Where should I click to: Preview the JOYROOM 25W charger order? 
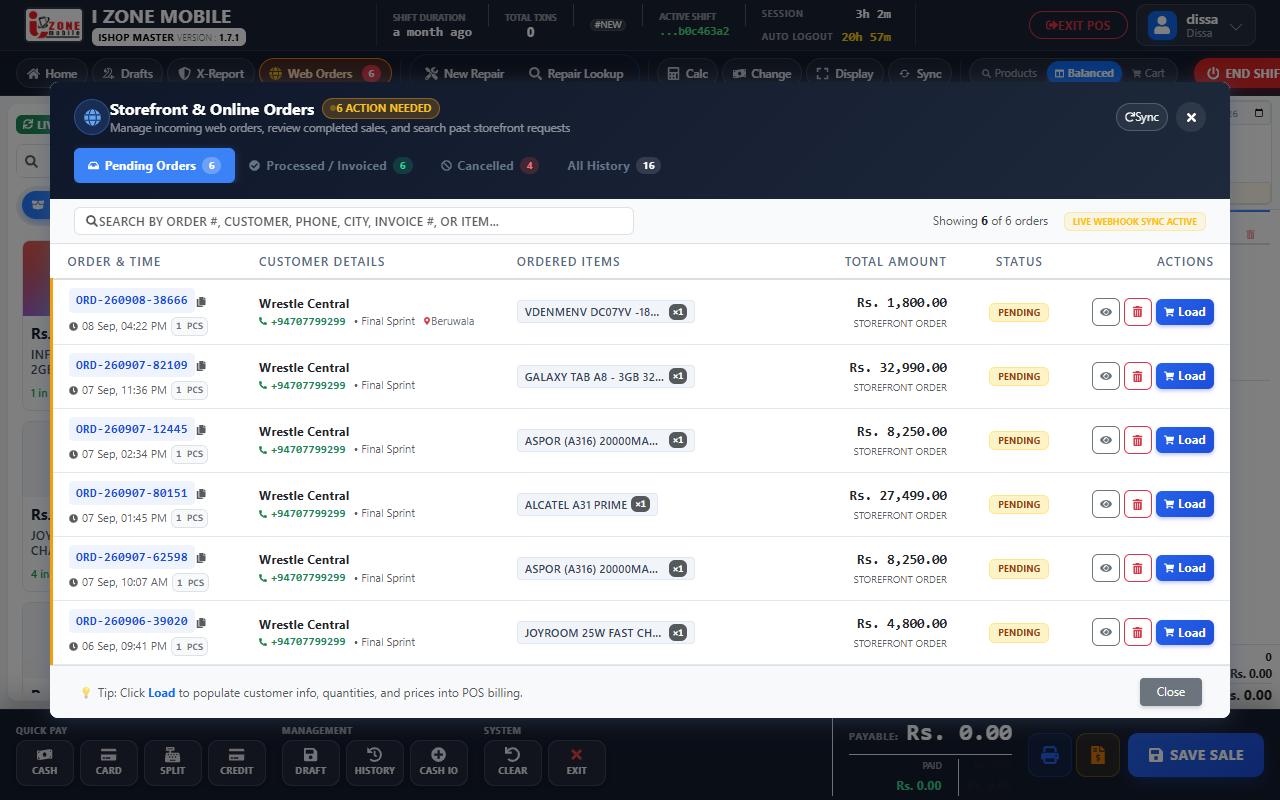(x=1105, y=632)
